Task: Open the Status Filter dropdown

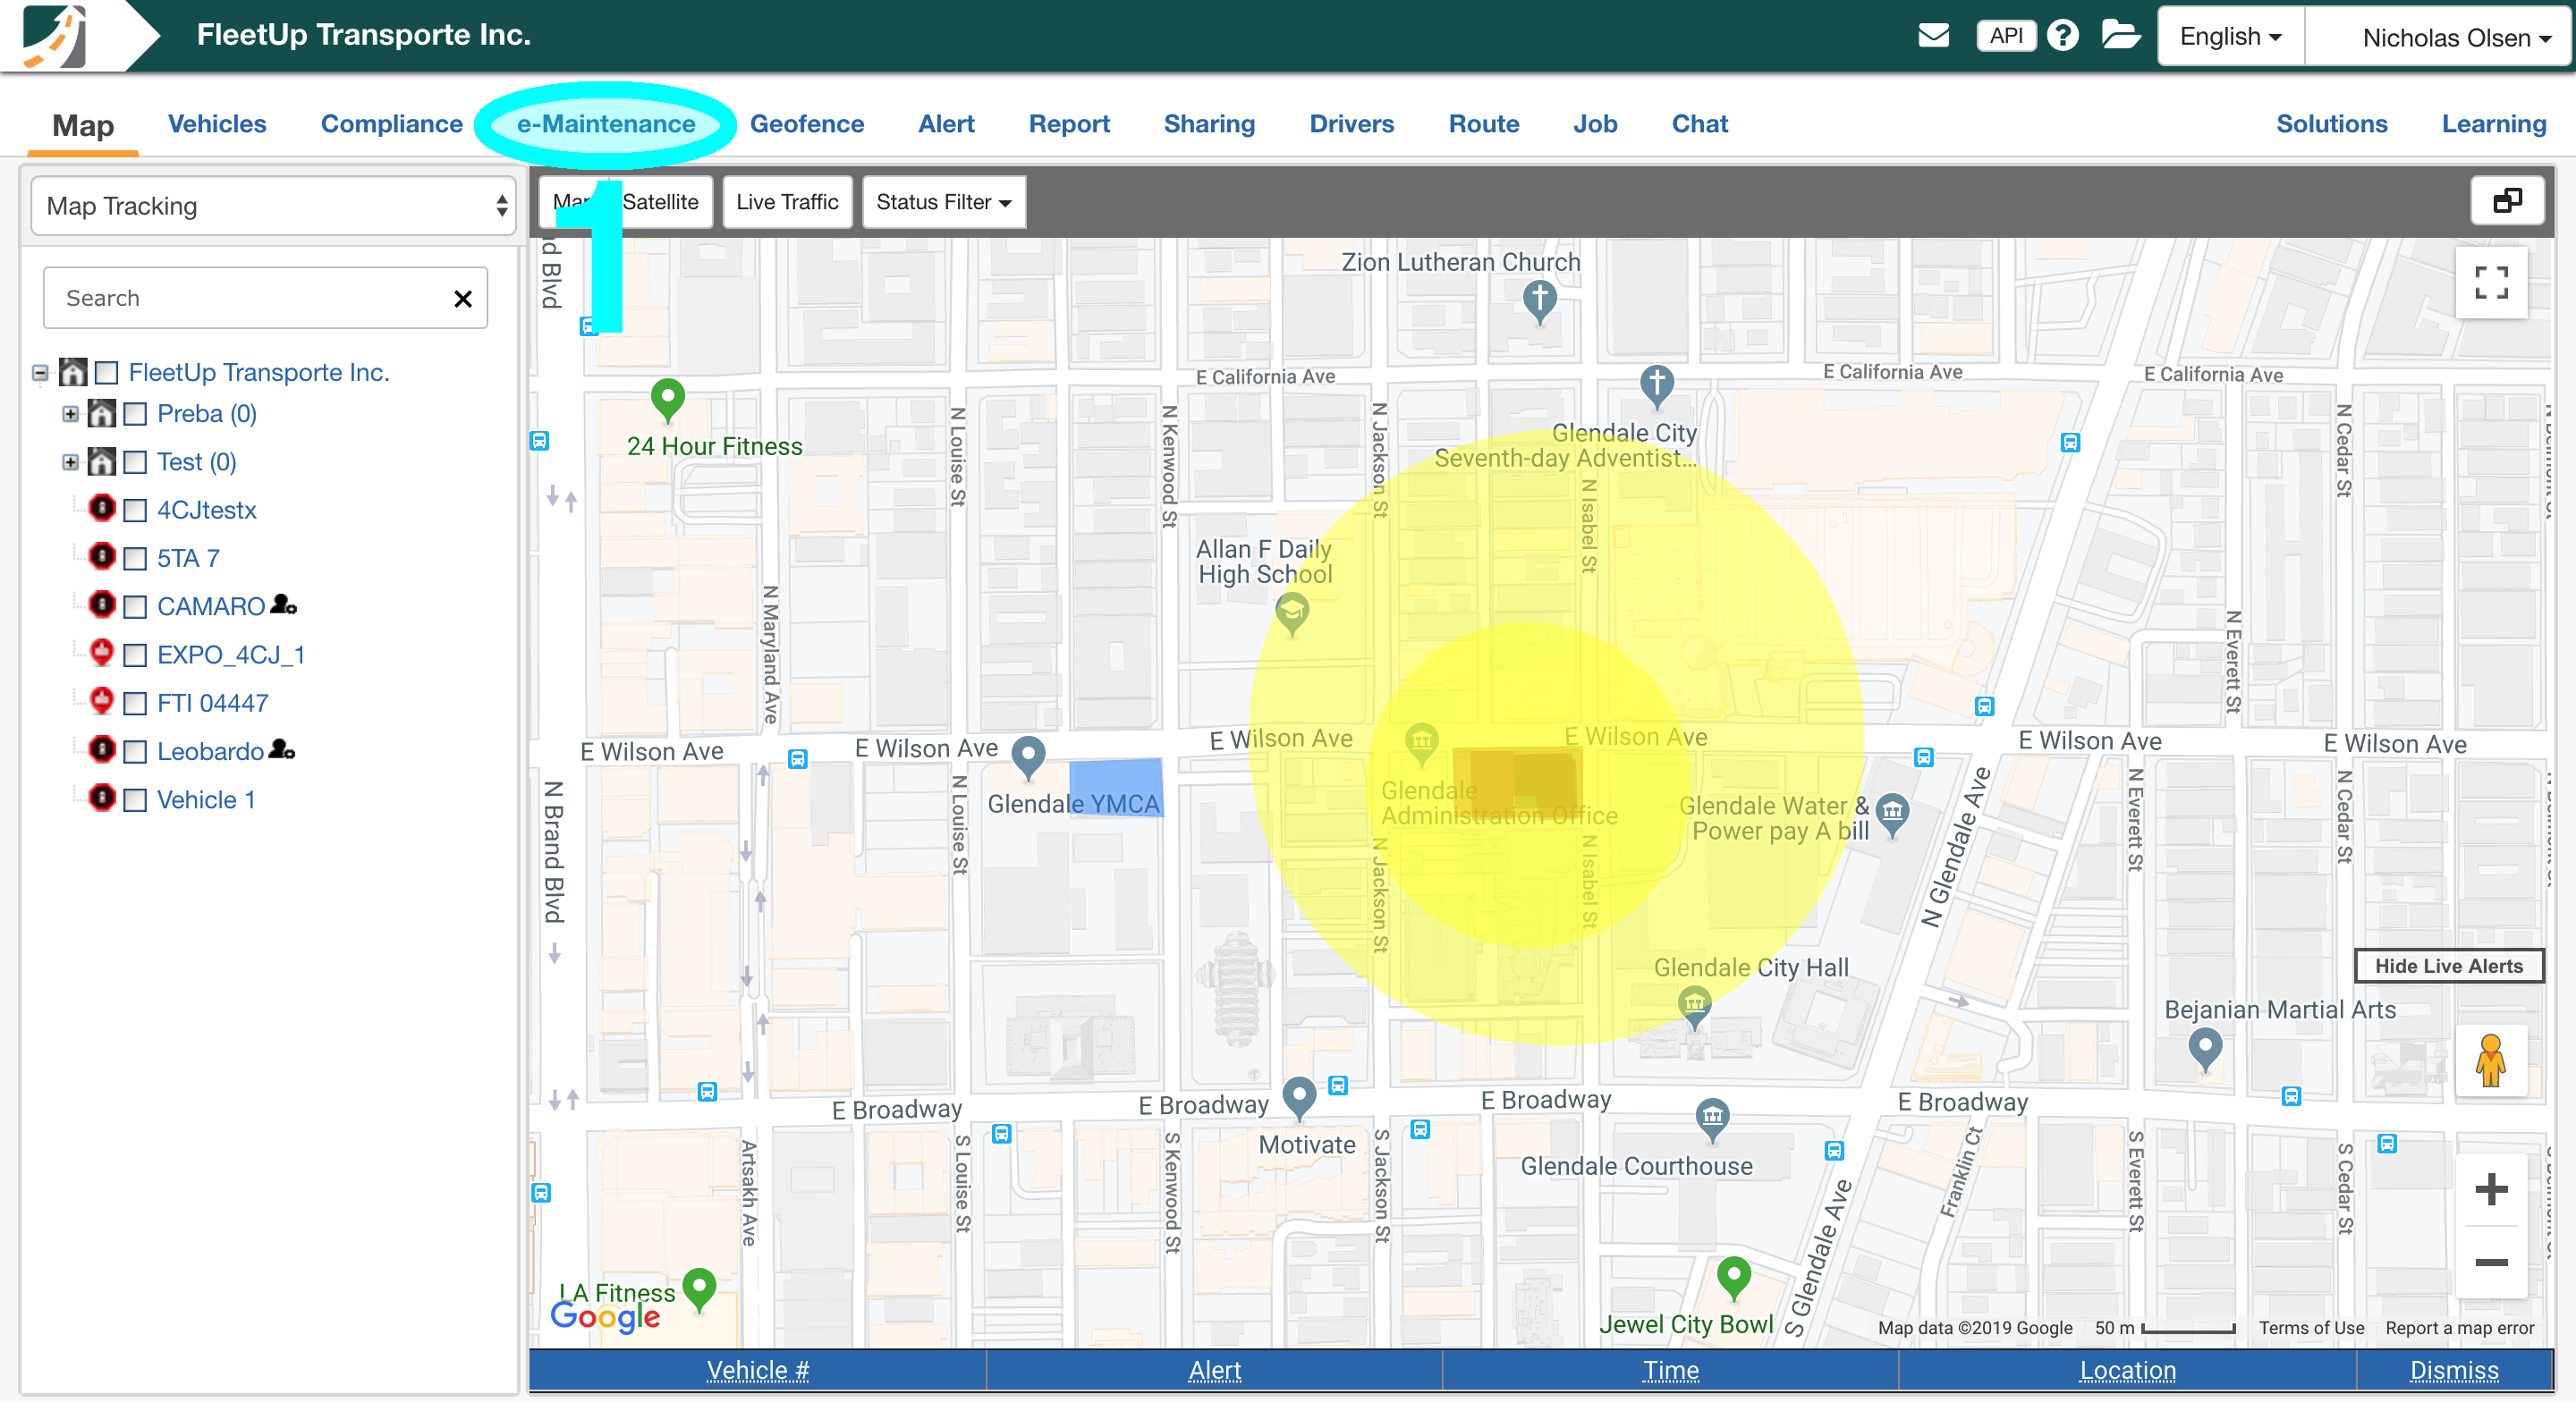Action: [943, 202]
